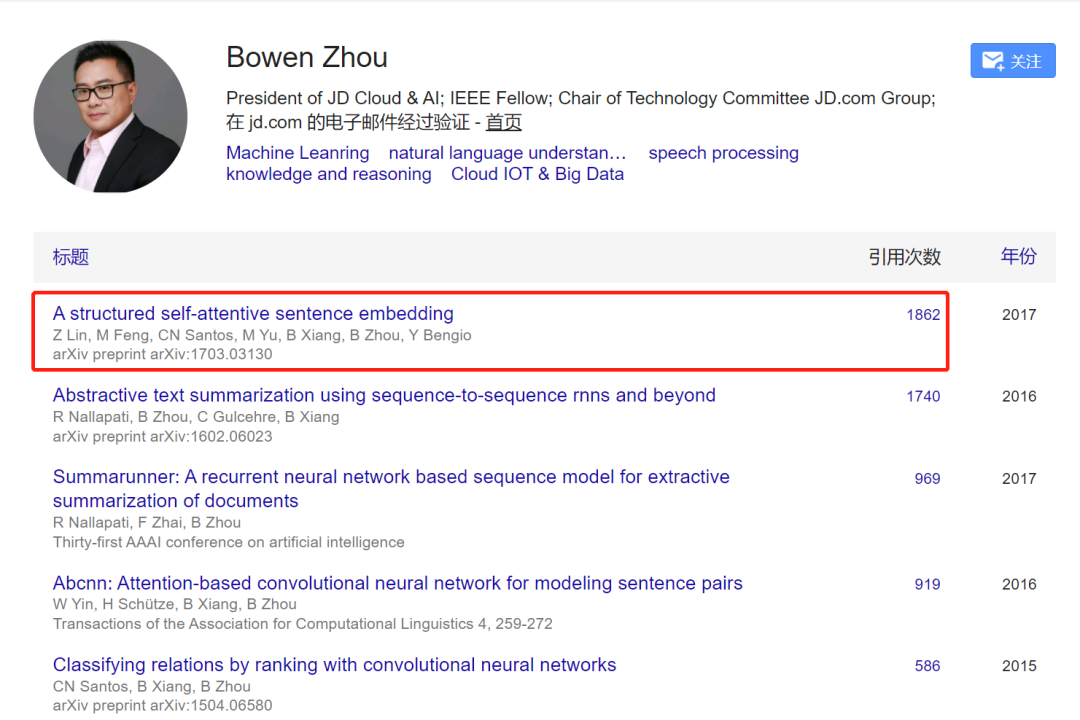1080x720 pixels.
Task: View the 1740 citing articles
Action: tap(923, 396)
